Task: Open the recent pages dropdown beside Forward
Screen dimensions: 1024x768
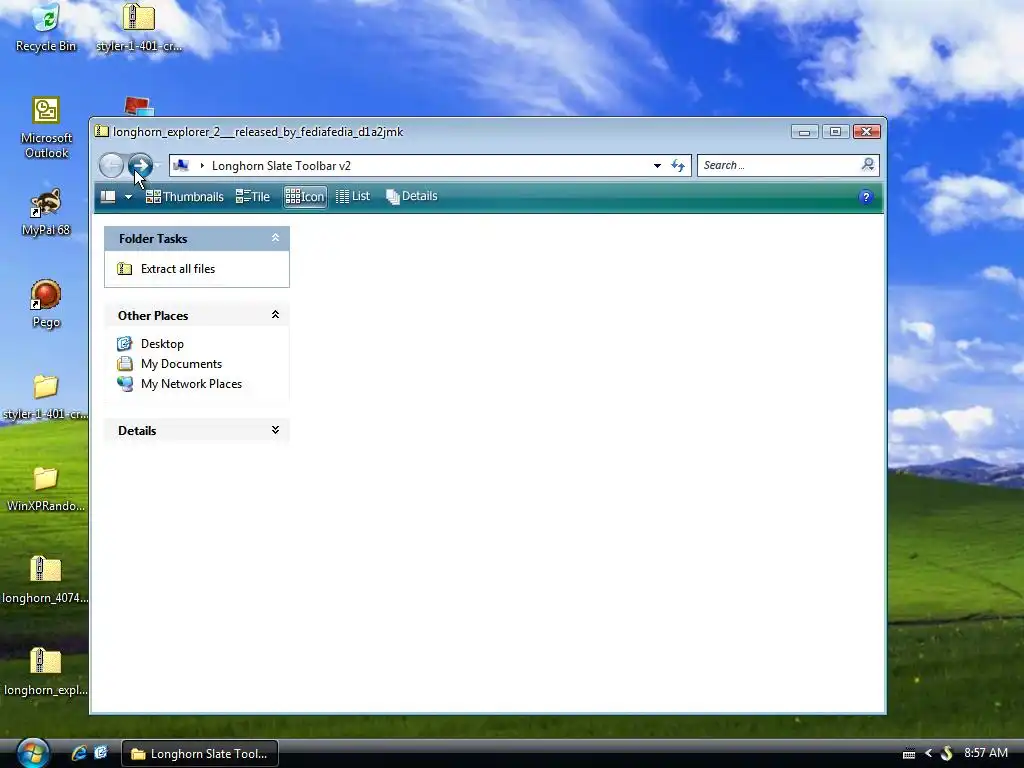Action: [157, 165]
